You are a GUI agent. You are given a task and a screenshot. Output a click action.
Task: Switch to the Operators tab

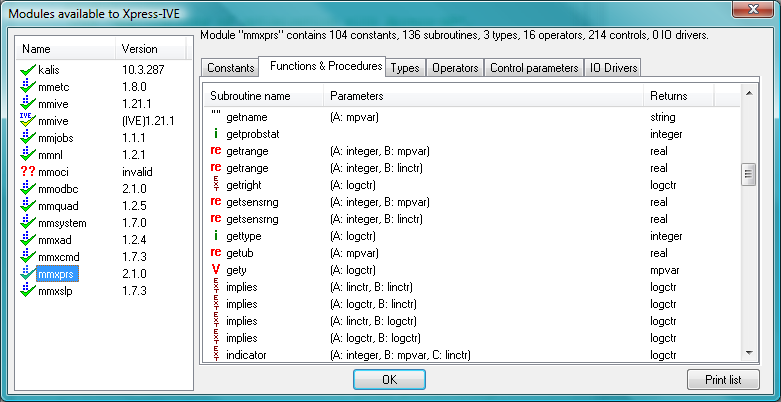point(454,68)
